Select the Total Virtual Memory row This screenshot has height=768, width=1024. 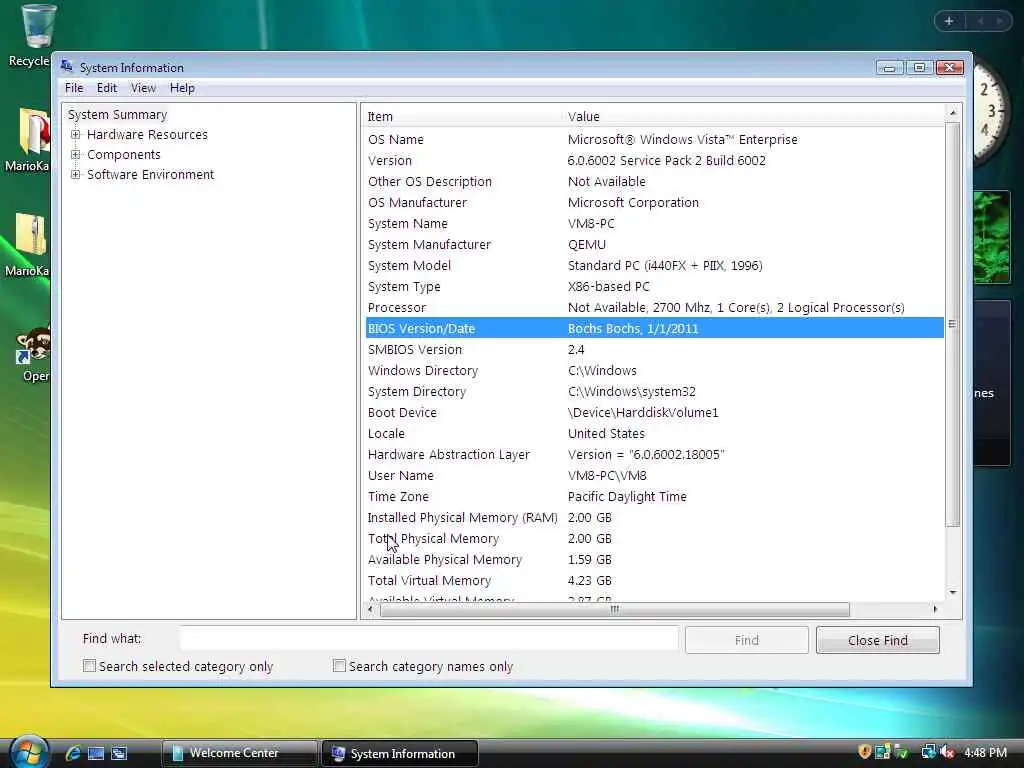tap(654, 581)
